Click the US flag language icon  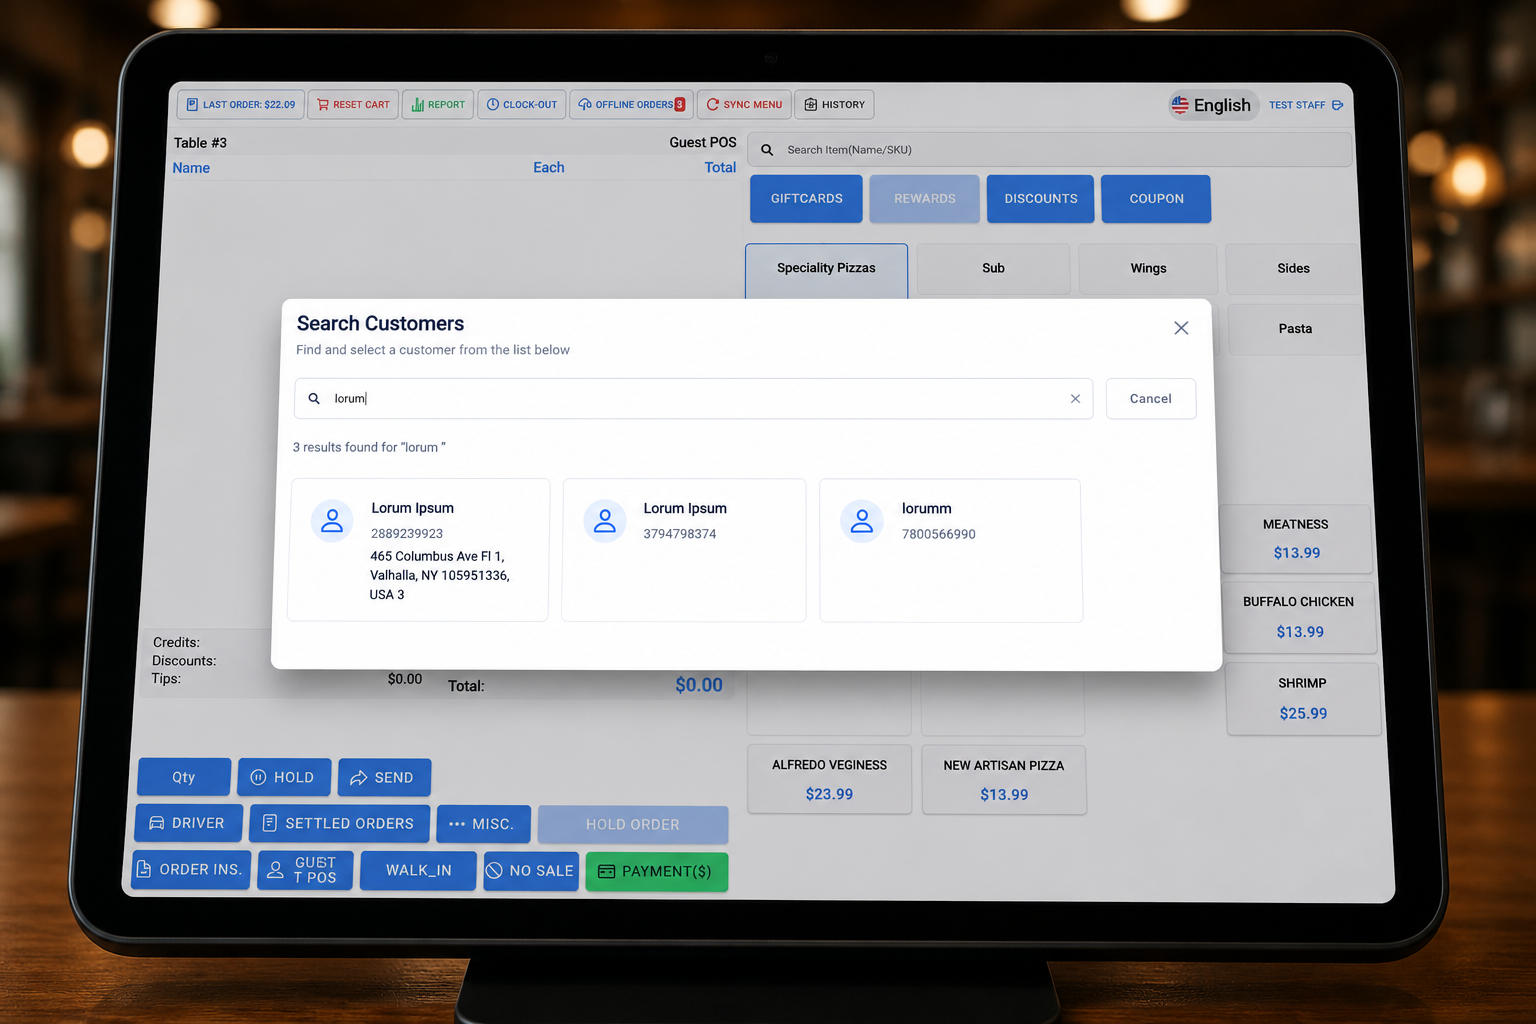pyautogui.click(x=1180, y=105)
